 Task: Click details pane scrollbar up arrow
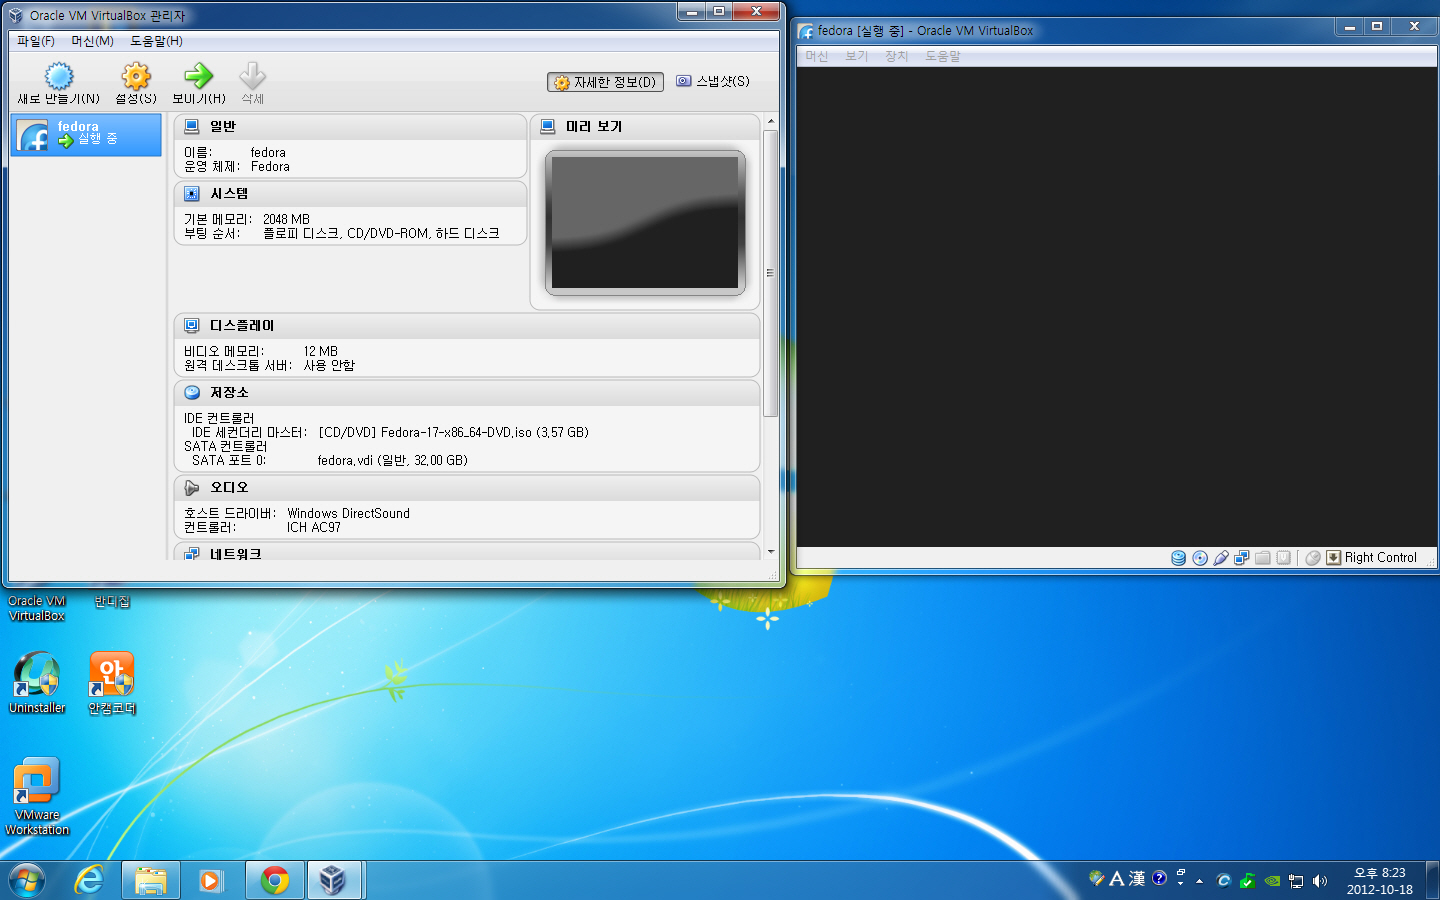(x=770, y=121)
